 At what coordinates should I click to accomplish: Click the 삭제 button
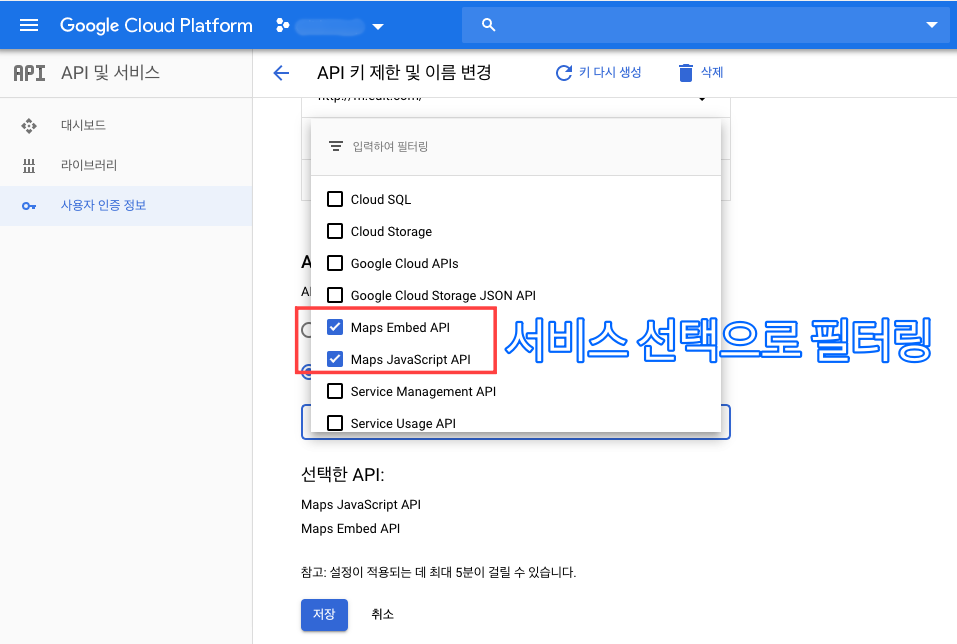(712, 73)
